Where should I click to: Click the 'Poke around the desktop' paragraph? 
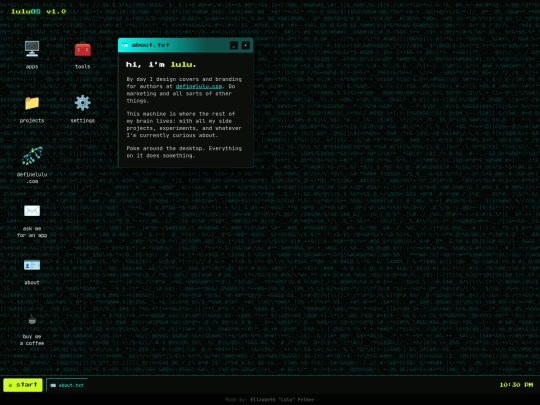184,152
